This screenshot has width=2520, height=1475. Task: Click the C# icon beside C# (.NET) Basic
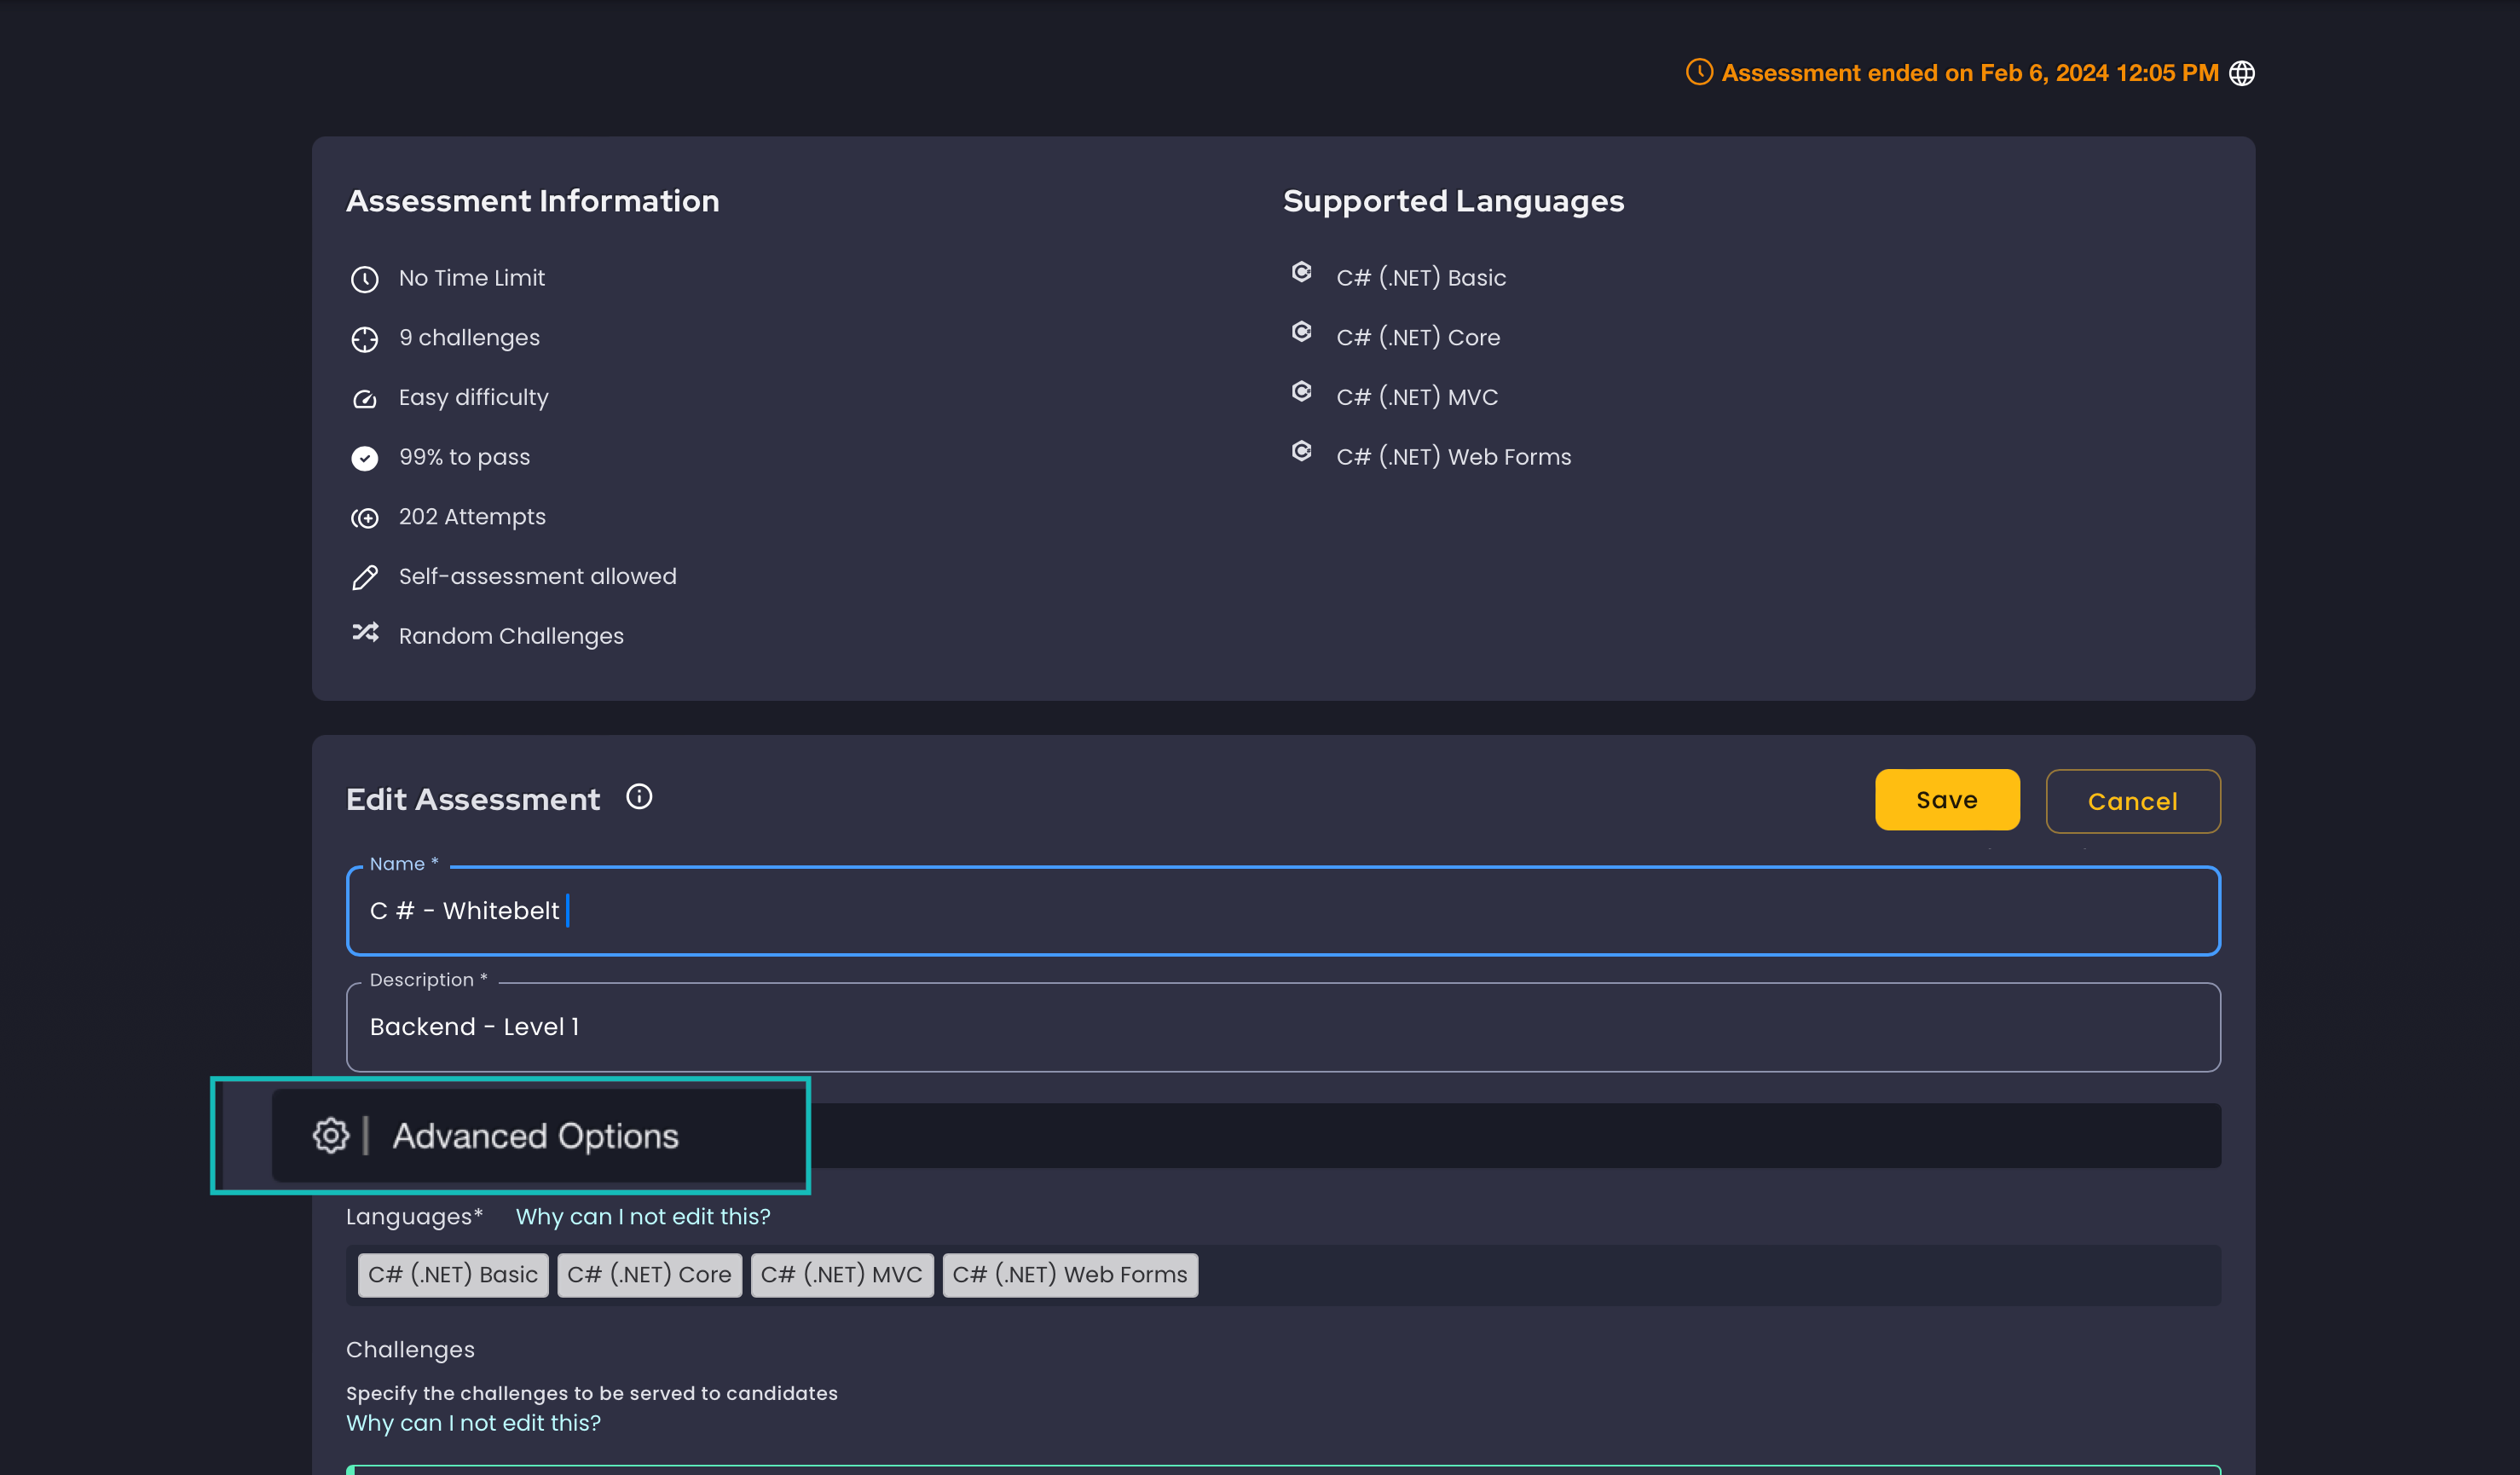[x=1301, y=272]
